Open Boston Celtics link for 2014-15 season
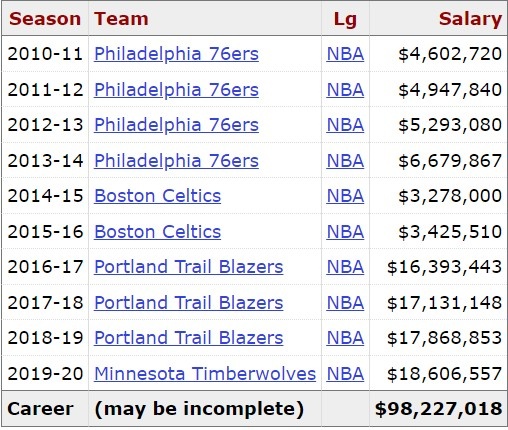This screenshot has height=430, width=508. (157, 196)
